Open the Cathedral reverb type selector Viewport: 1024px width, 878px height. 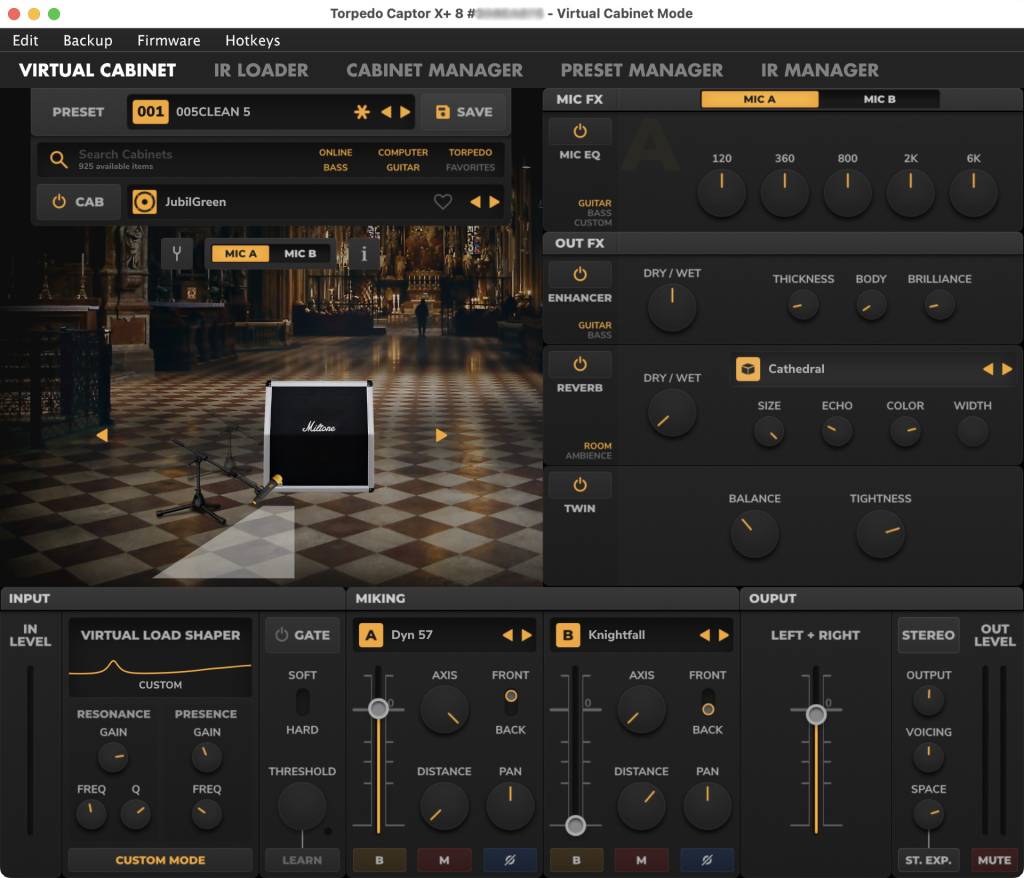point(874,369)
